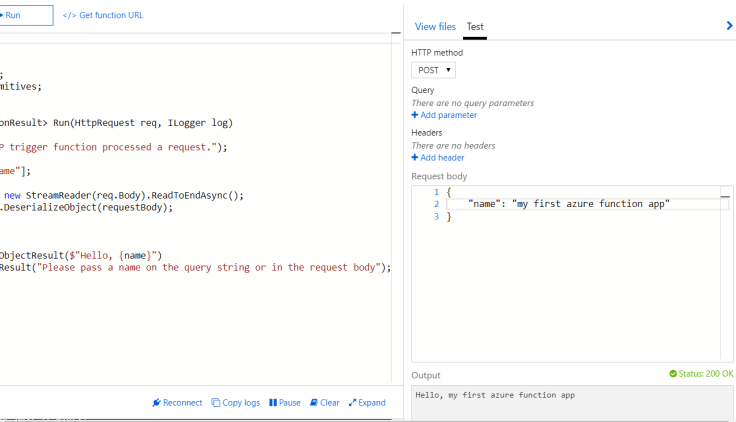Pause the log streaming
This screenshot has width=736, height=422.
click(x=285, y=403)
